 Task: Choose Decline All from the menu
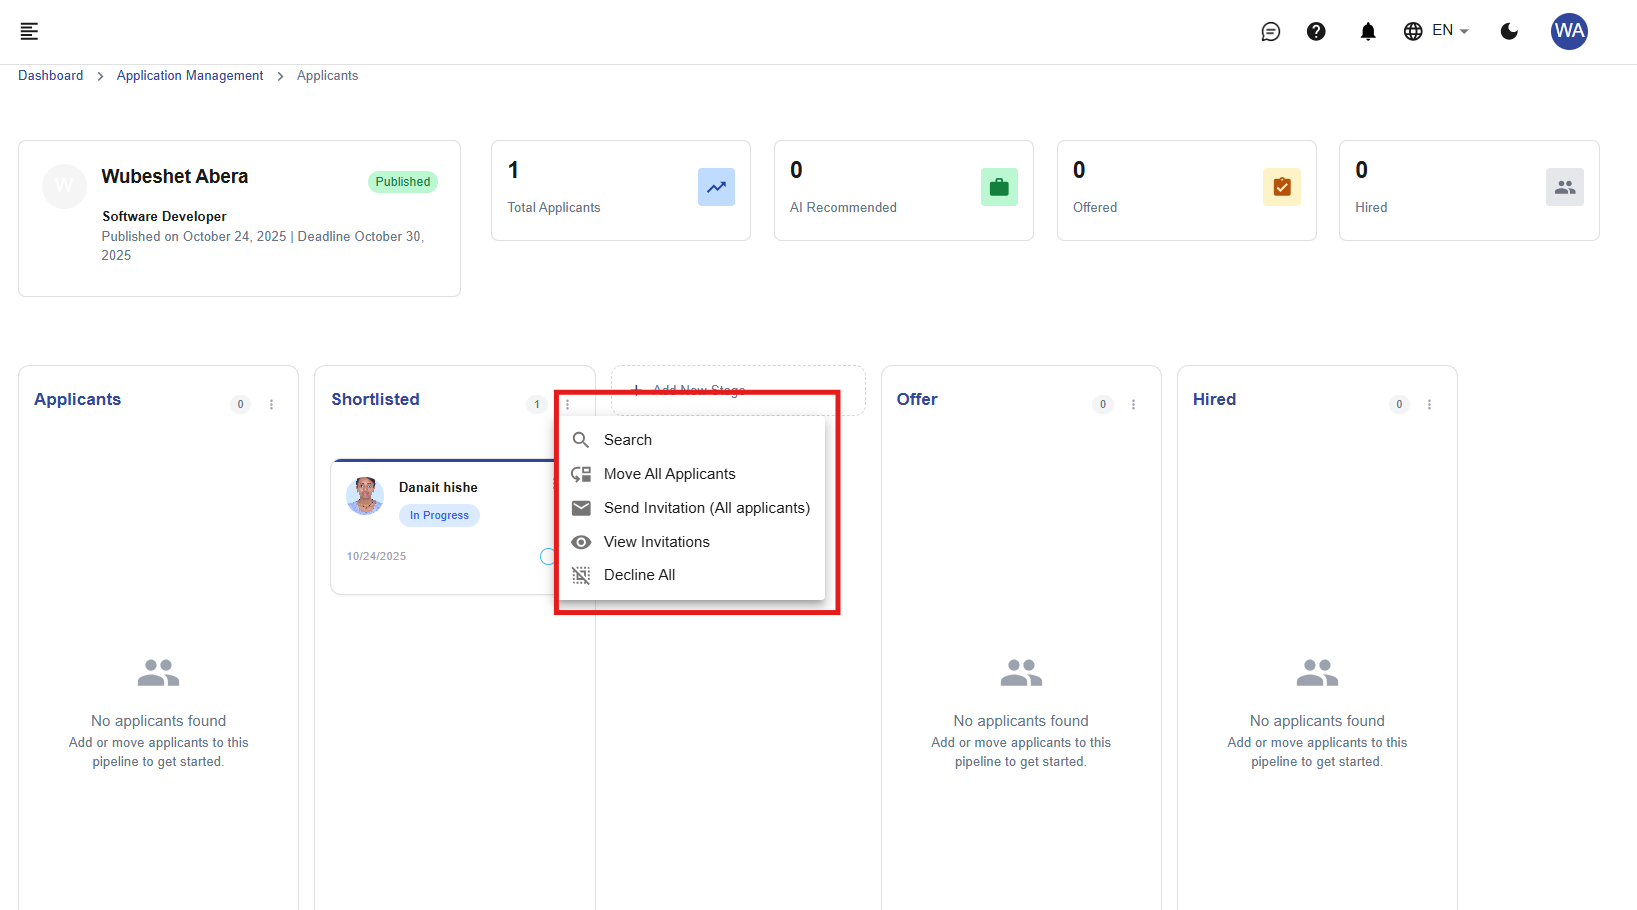(639, 575)
